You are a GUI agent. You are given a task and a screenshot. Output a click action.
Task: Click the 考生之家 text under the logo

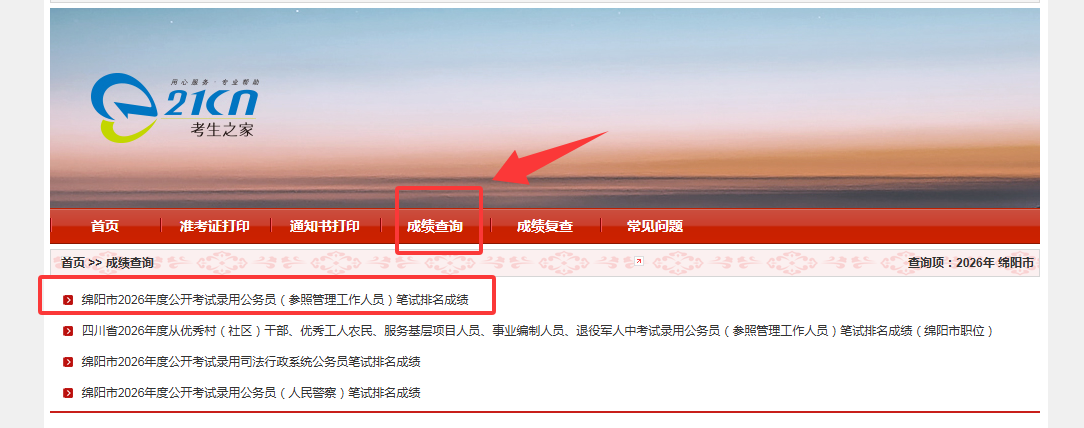[222, 129]
